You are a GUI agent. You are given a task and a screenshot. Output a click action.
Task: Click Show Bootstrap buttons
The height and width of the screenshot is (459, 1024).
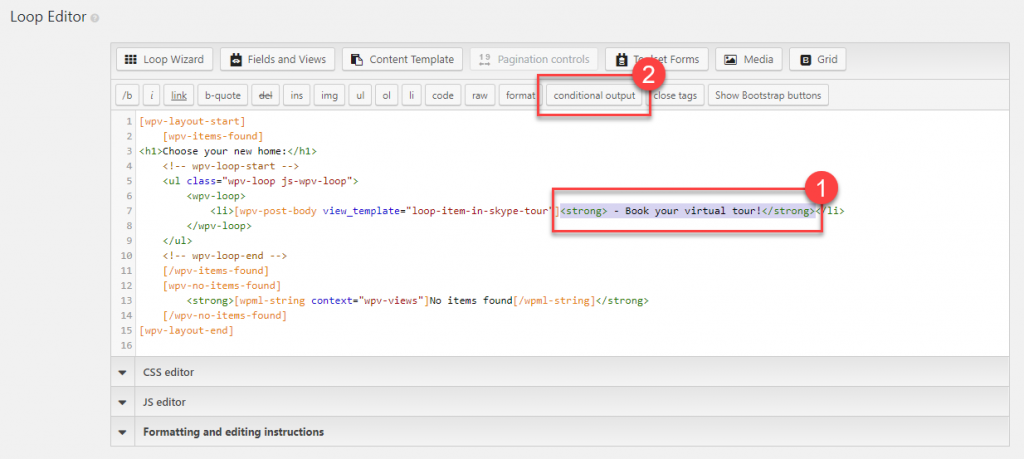[768, 95]
